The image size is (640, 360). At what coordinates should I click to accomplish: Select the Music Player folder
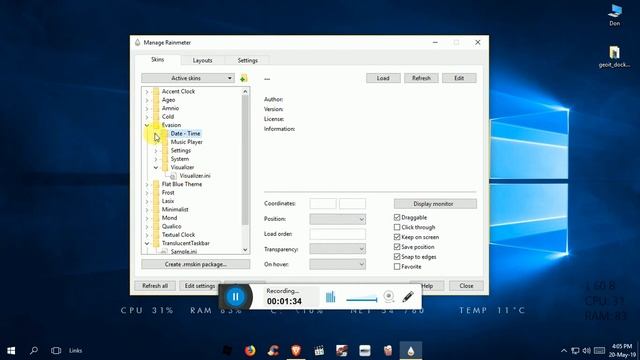pos(187,142)
